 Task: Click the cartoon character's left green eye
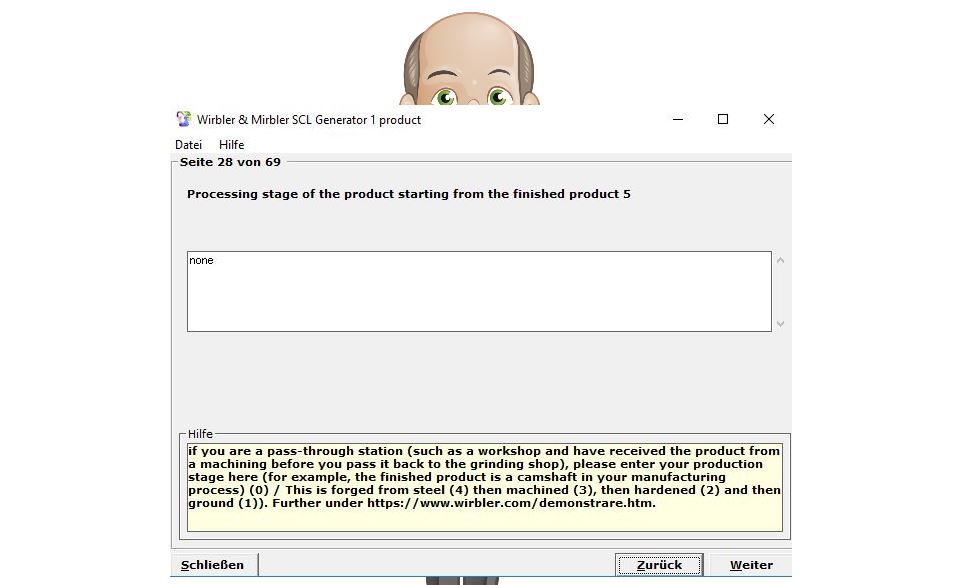click(x=446, y=97)
